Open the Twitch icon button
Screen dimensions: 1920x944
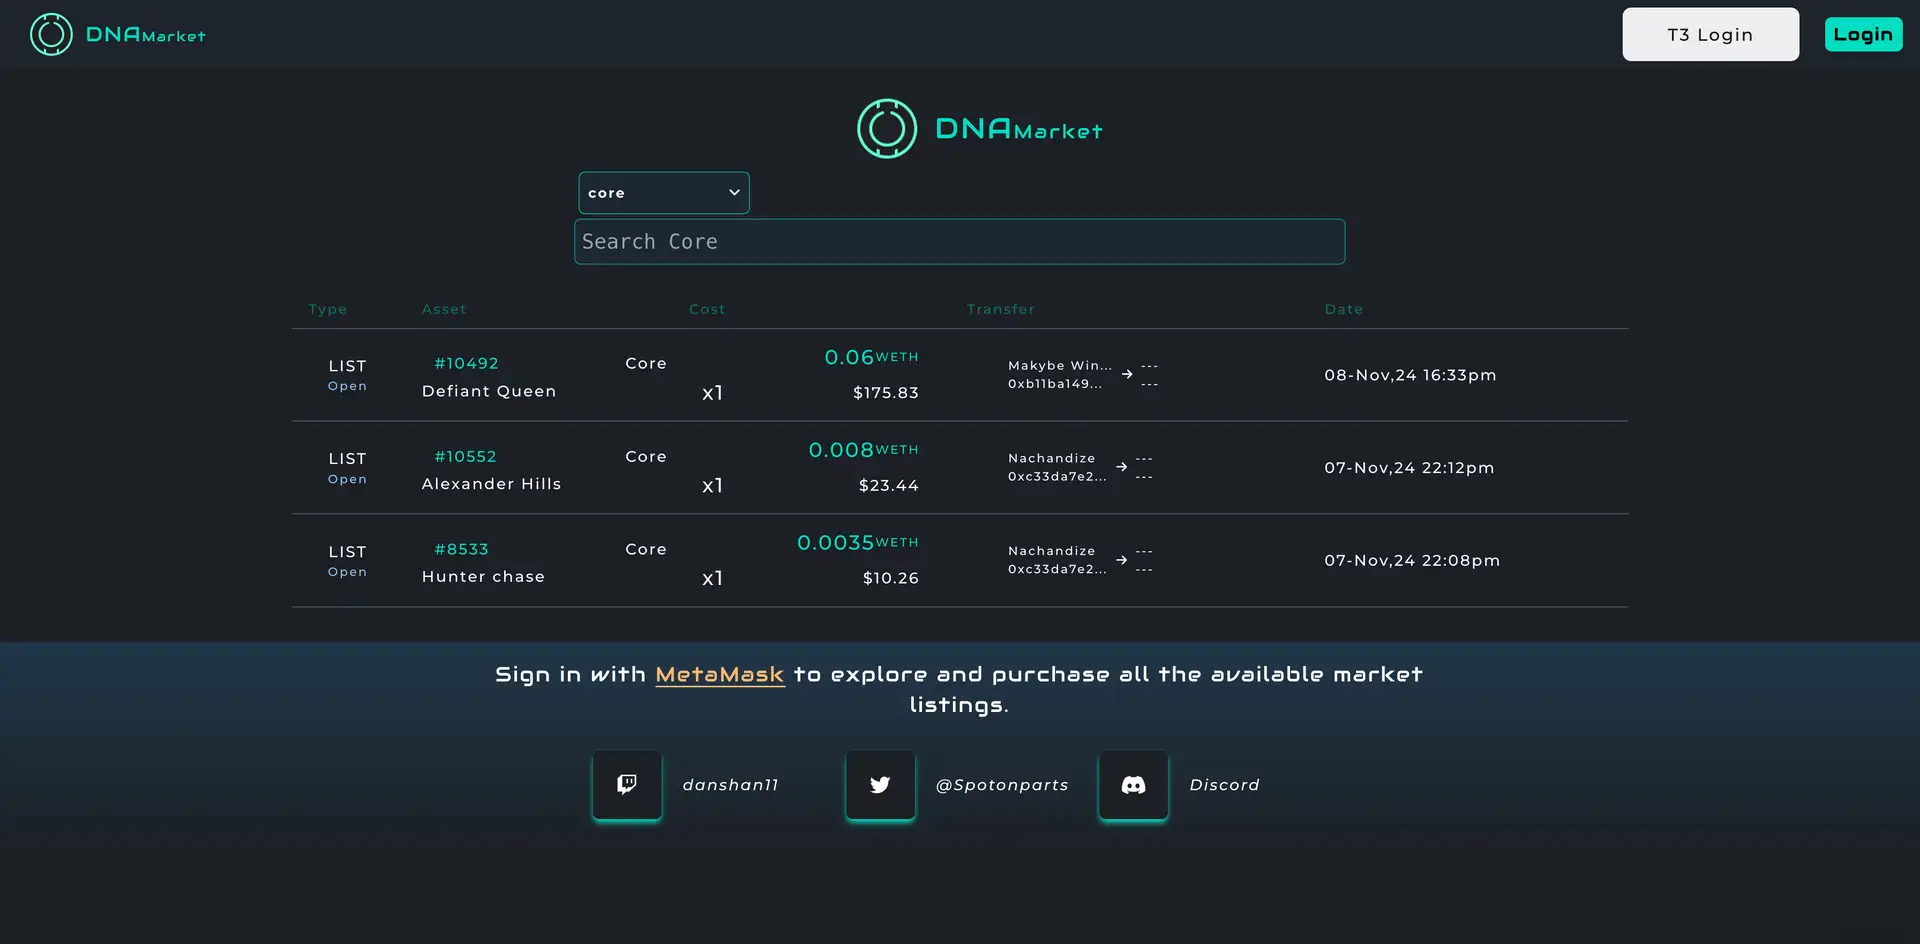[x=627, y=785]
